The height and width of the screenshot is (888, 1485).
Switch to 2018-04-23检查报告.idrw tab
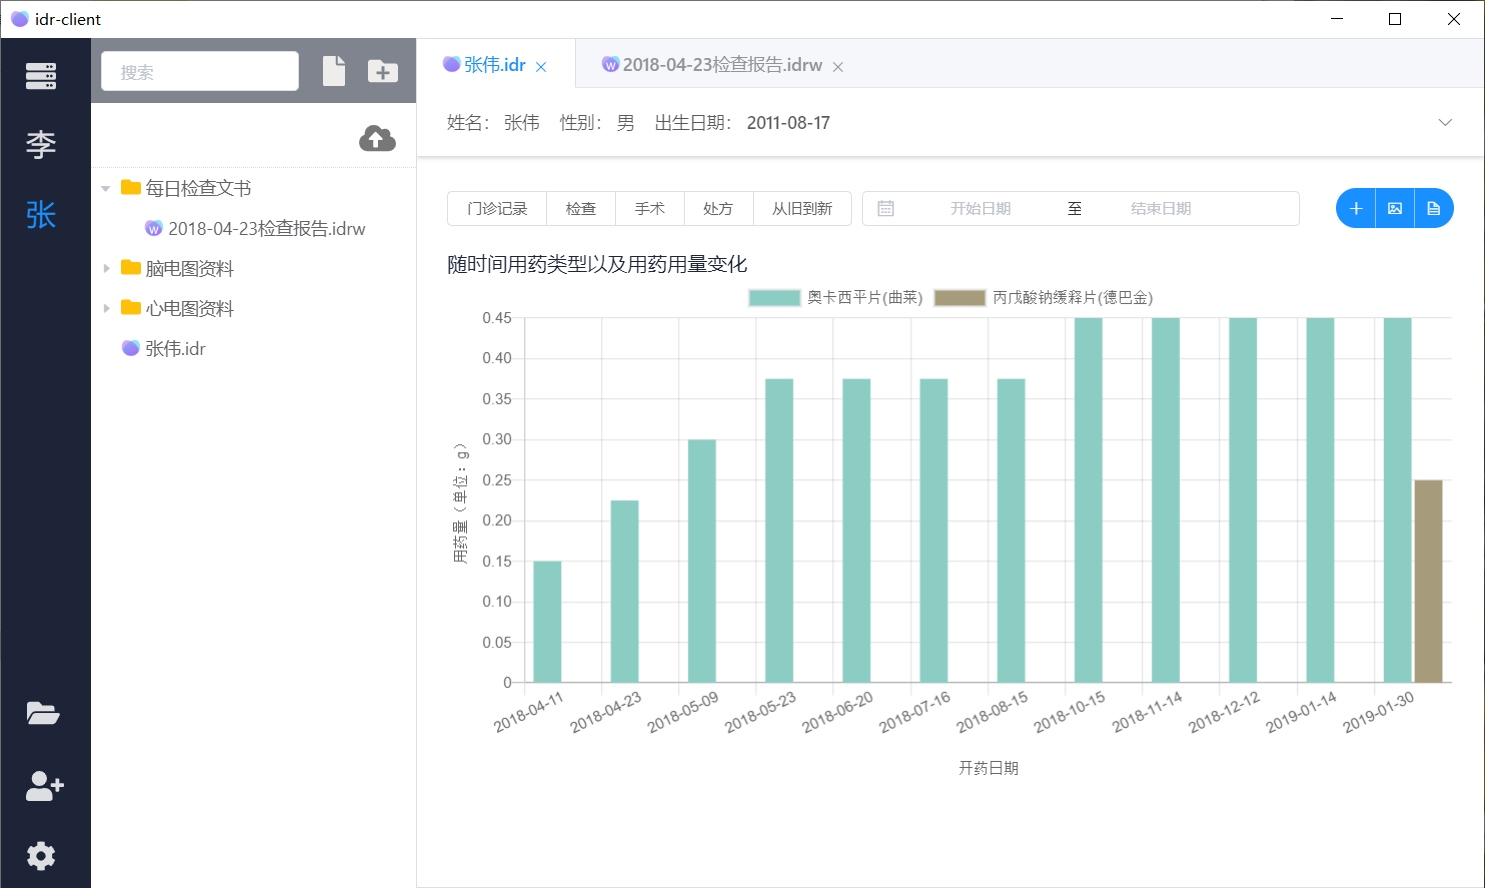point(721,65)
